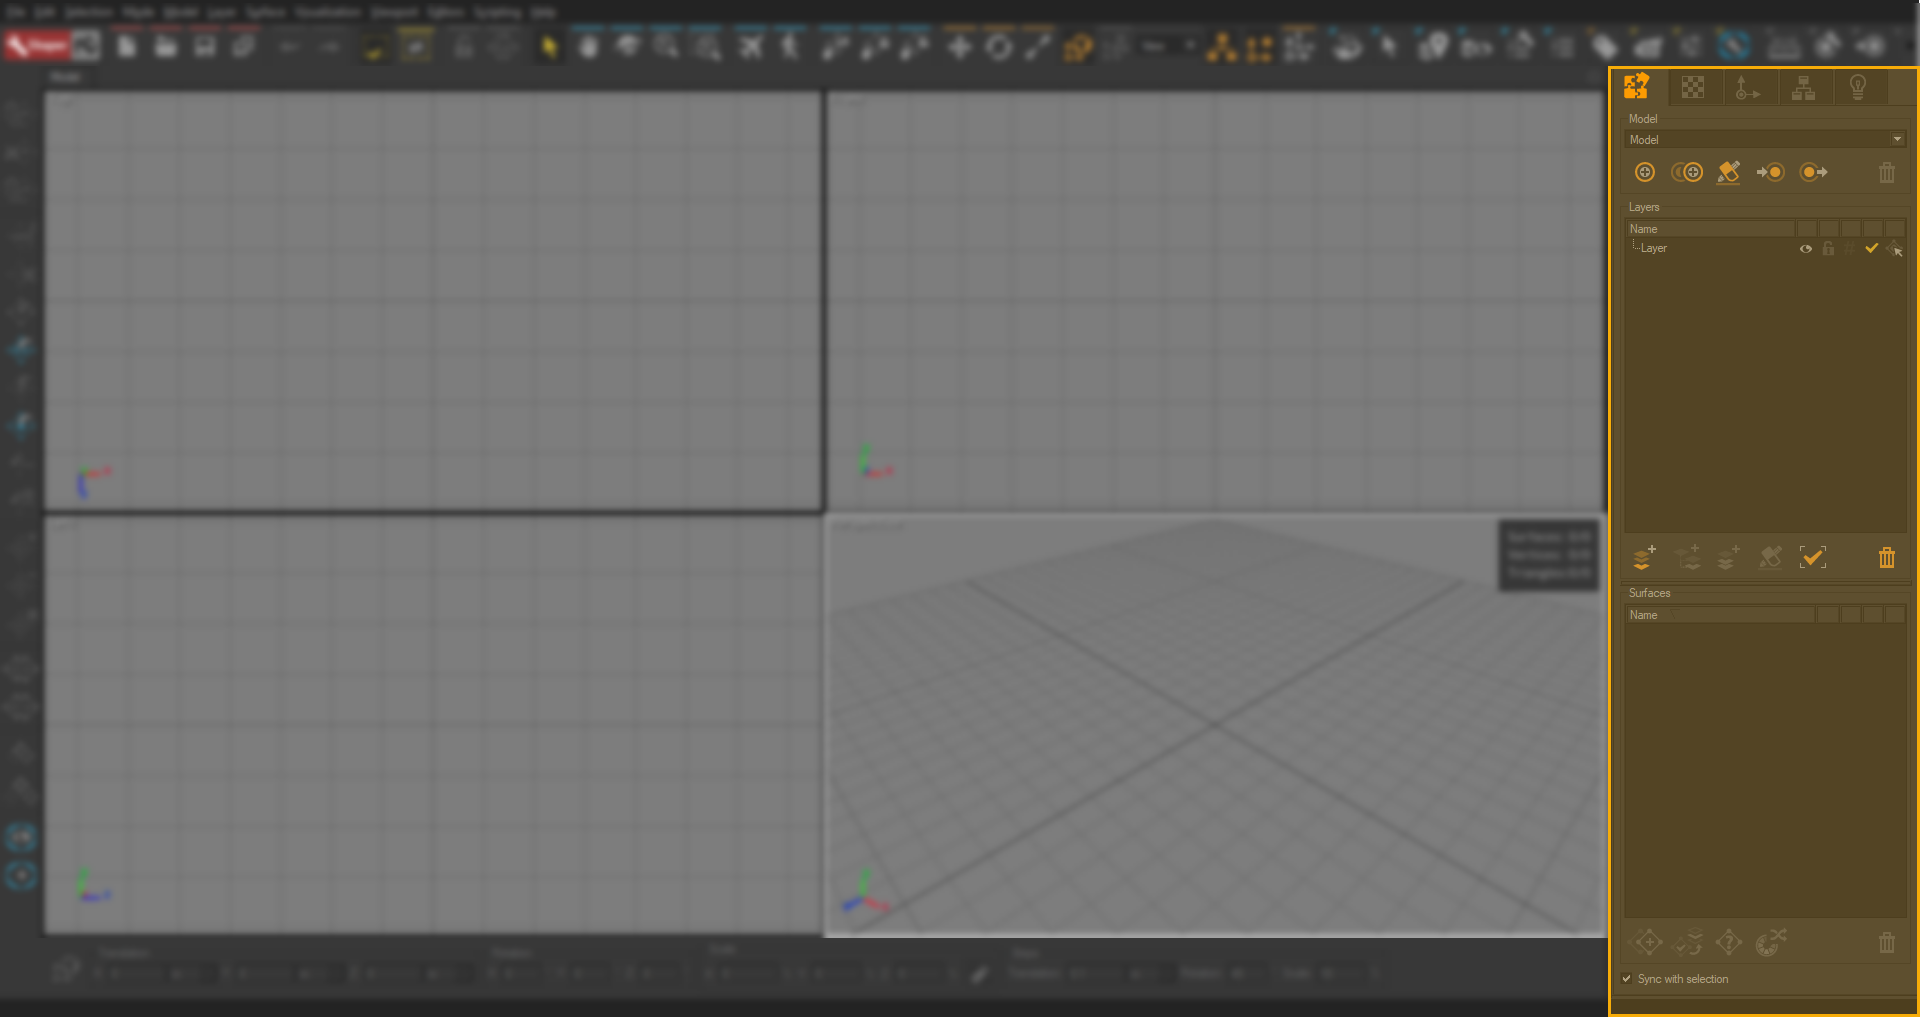Create a new model with the plus icon
Image resolution: width=1920 pixels, height=1017 pixels.
(x=1646, y=172)
